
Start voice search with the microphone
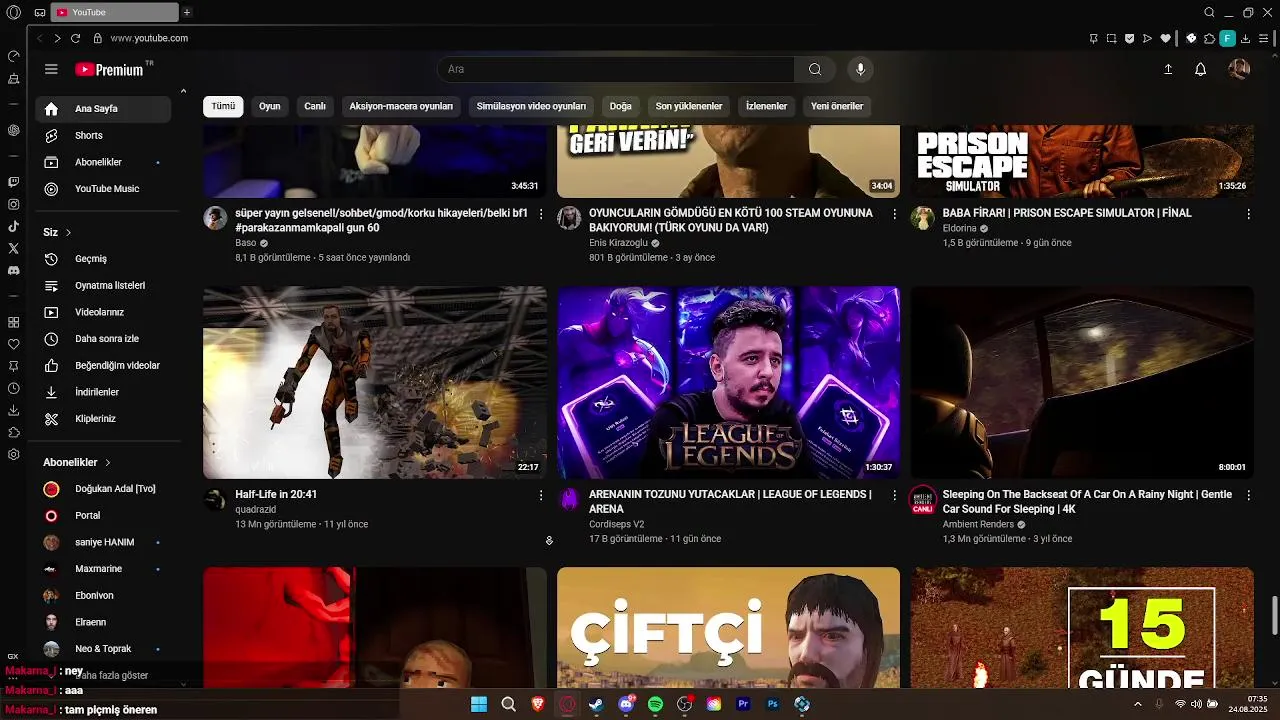[860, 69]
